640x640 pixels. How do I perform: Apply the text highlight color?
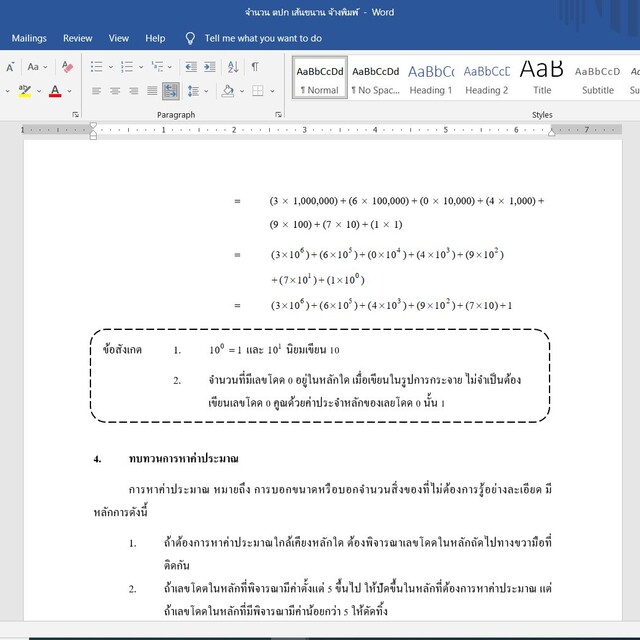pos(24,91)
